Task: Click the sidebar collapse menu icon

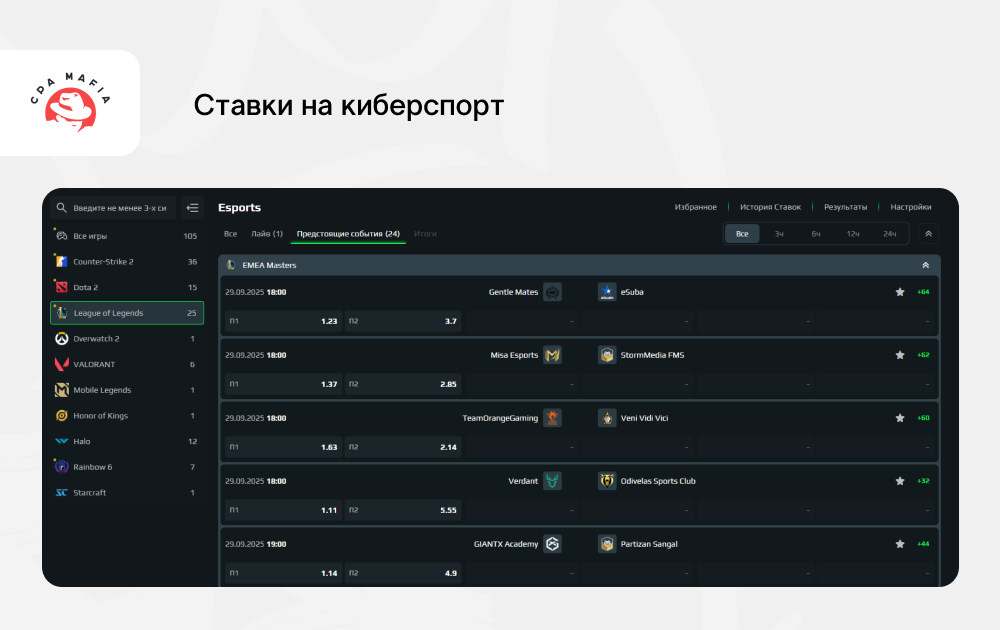Action: pos(193,208)
